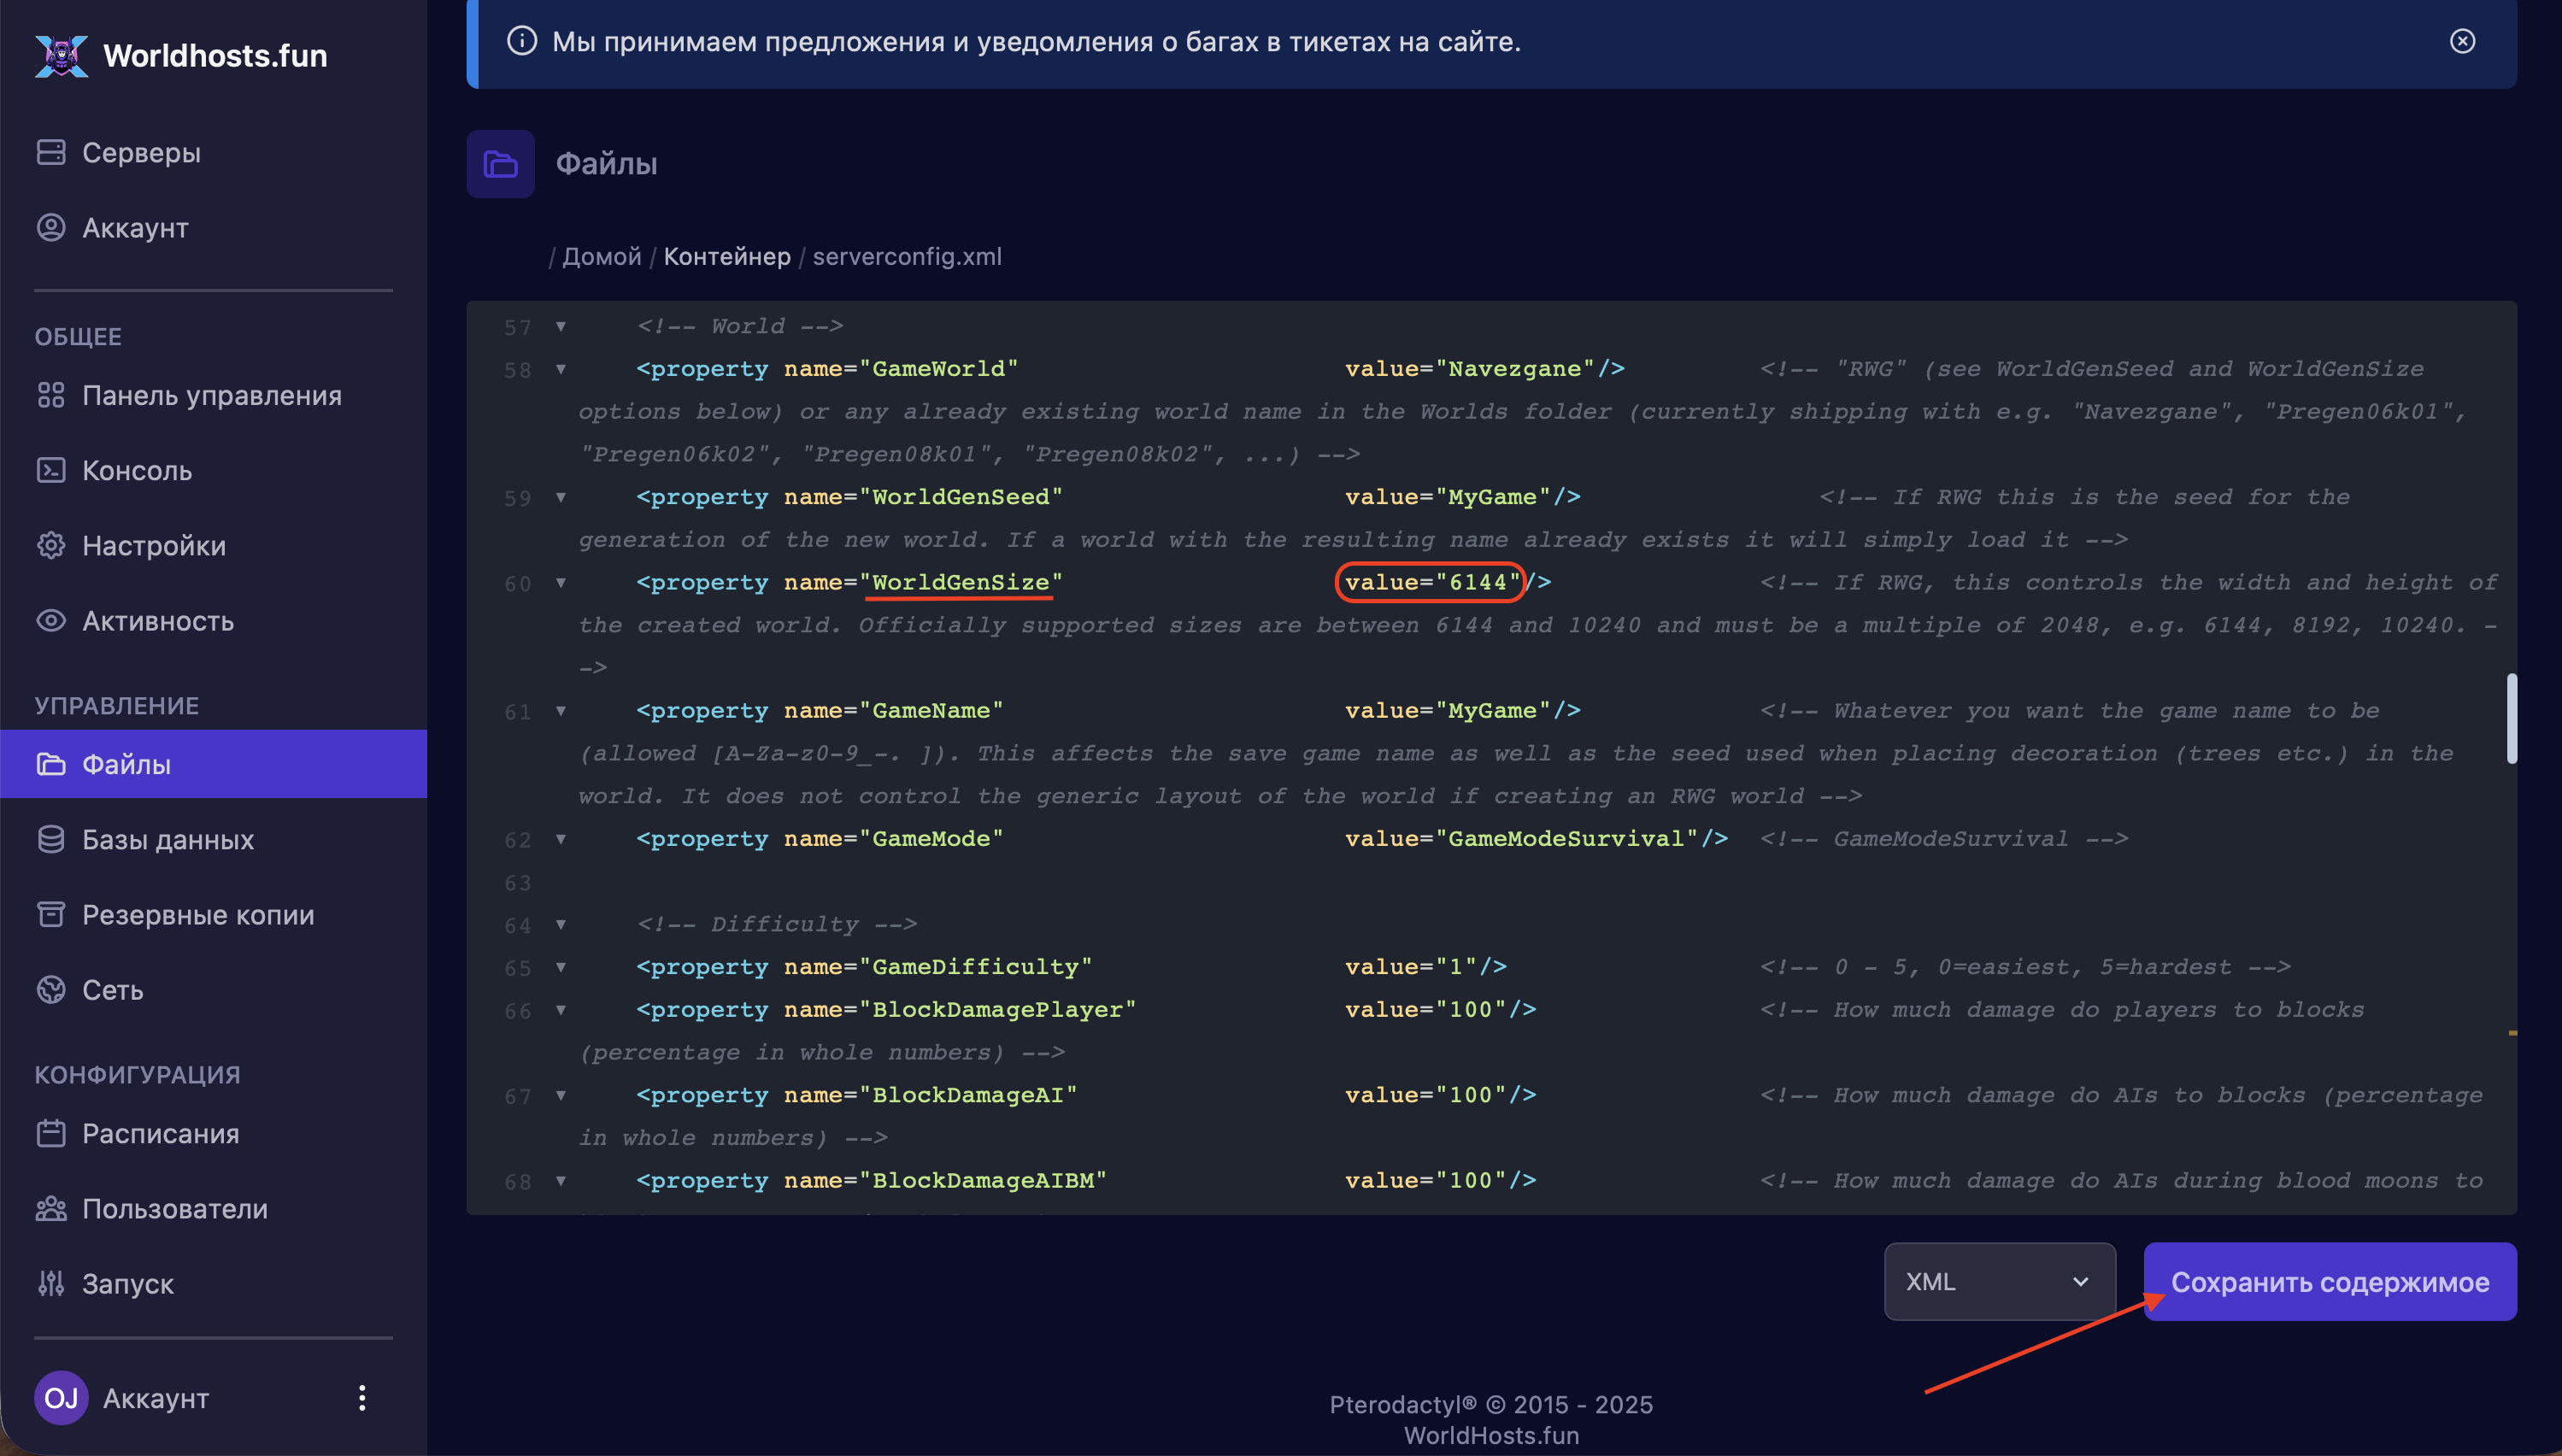Open Расписания menu item
2562x1456 pixels.
click(x=160, y=1133)
